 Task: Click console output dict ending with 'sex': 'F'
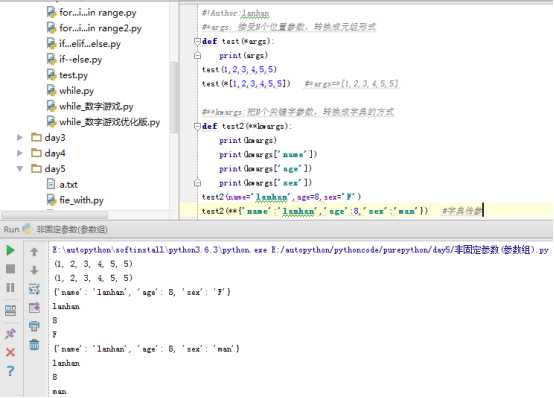[x=142, y=292]
